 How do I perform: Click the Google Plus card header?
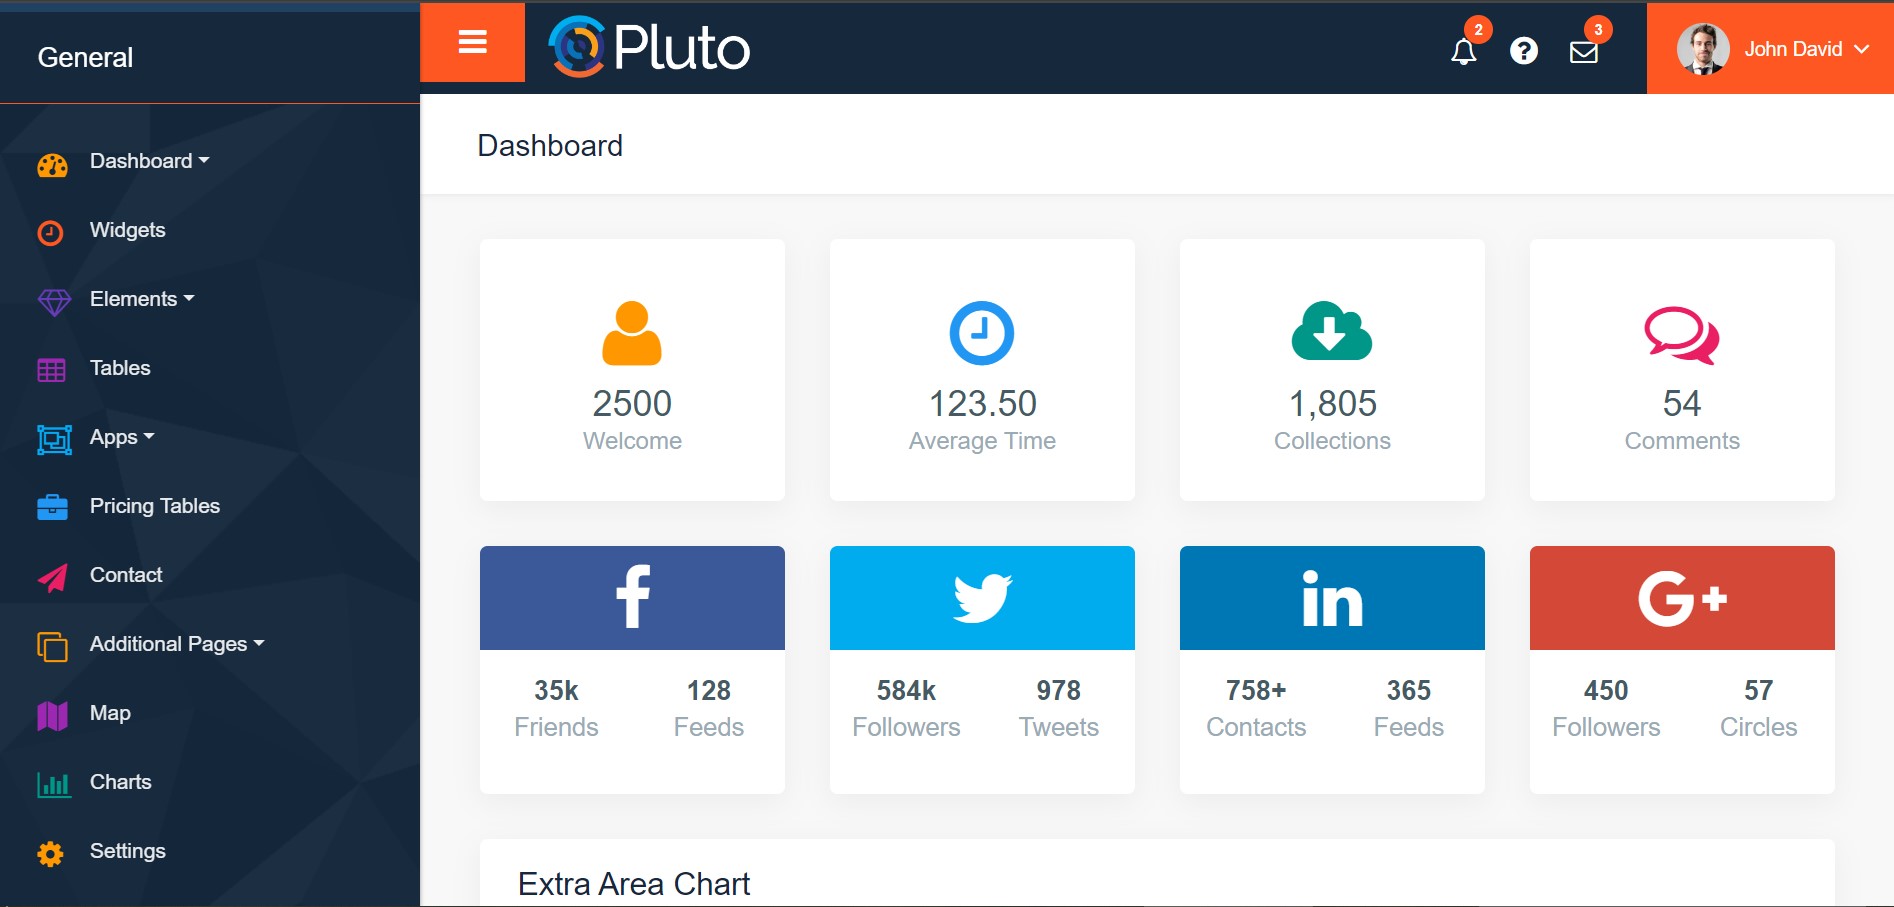1682,597
